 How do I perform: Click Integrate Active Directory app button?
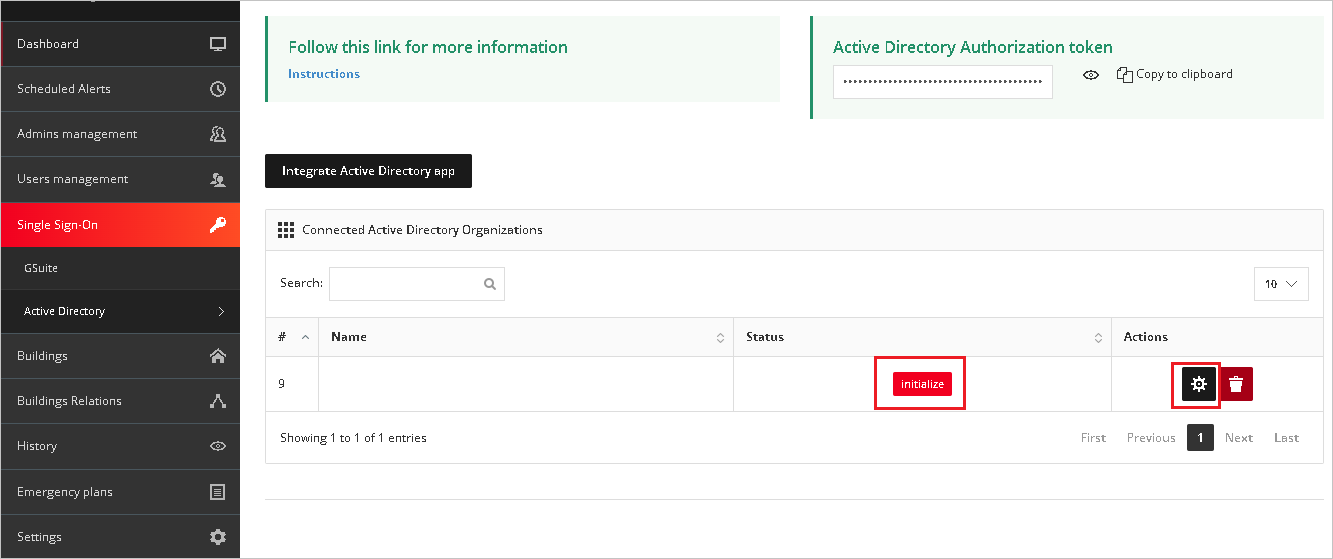click(x=368, y=171)
